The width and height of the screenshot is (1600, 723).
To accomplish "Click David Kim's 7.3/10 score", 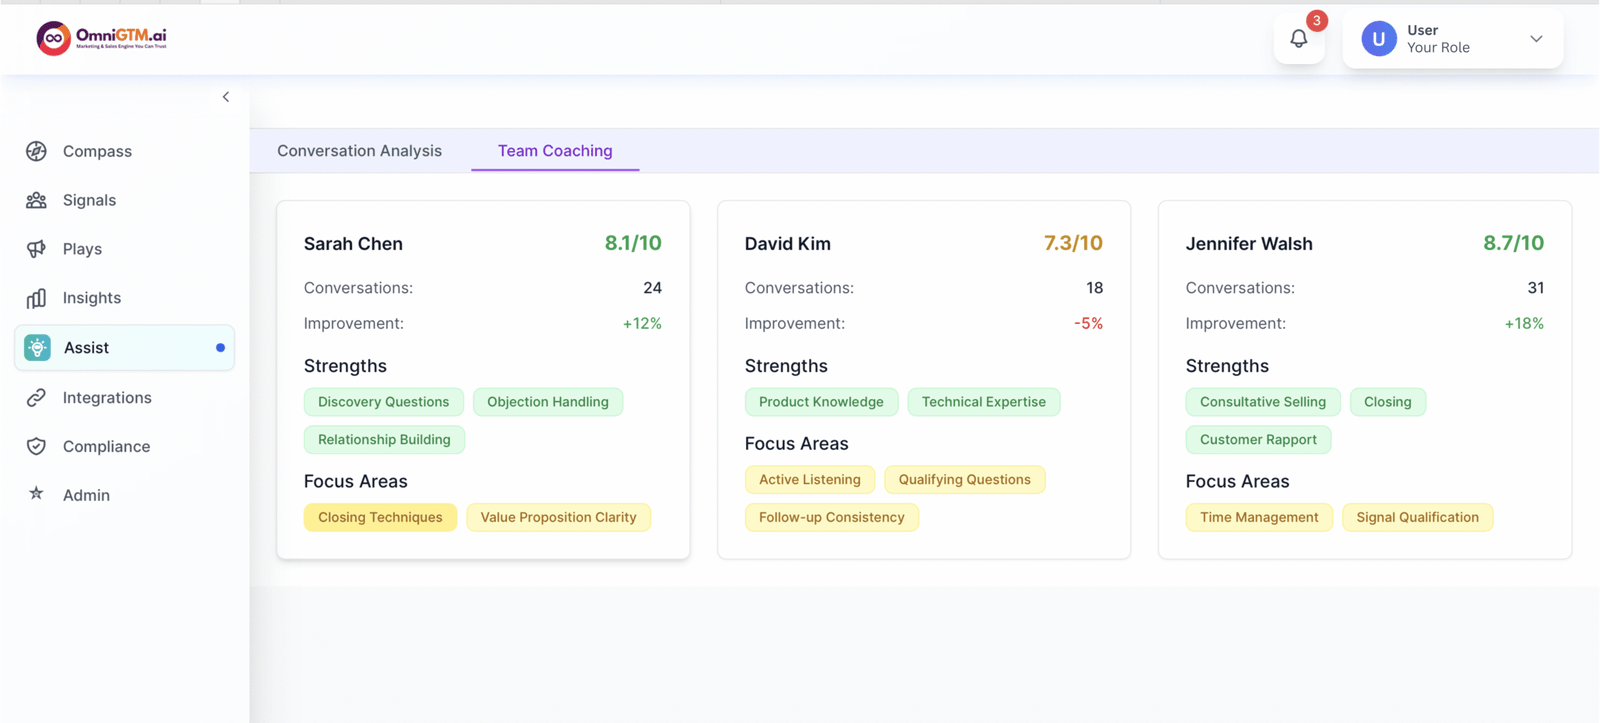I will pos(1072,243).
